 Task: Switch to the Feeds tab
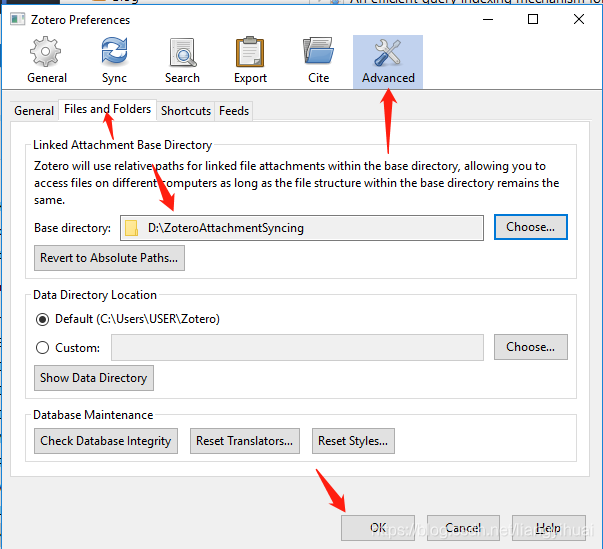pyautogui.click(x=234, y=111)
